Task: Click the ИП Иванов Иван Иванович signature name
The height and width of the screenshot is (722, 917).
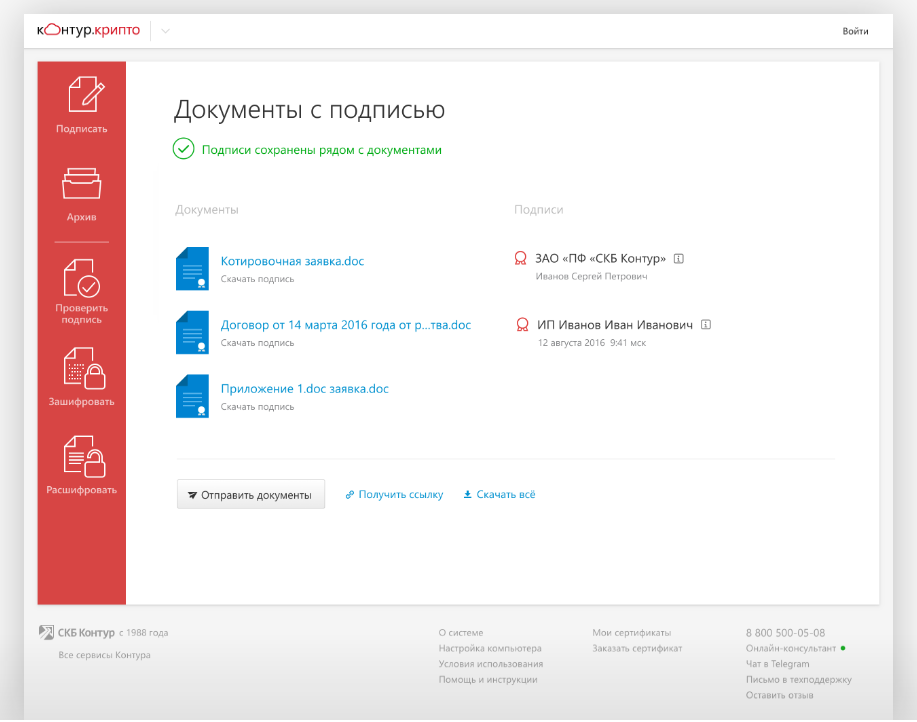Action: pos(615,324)
